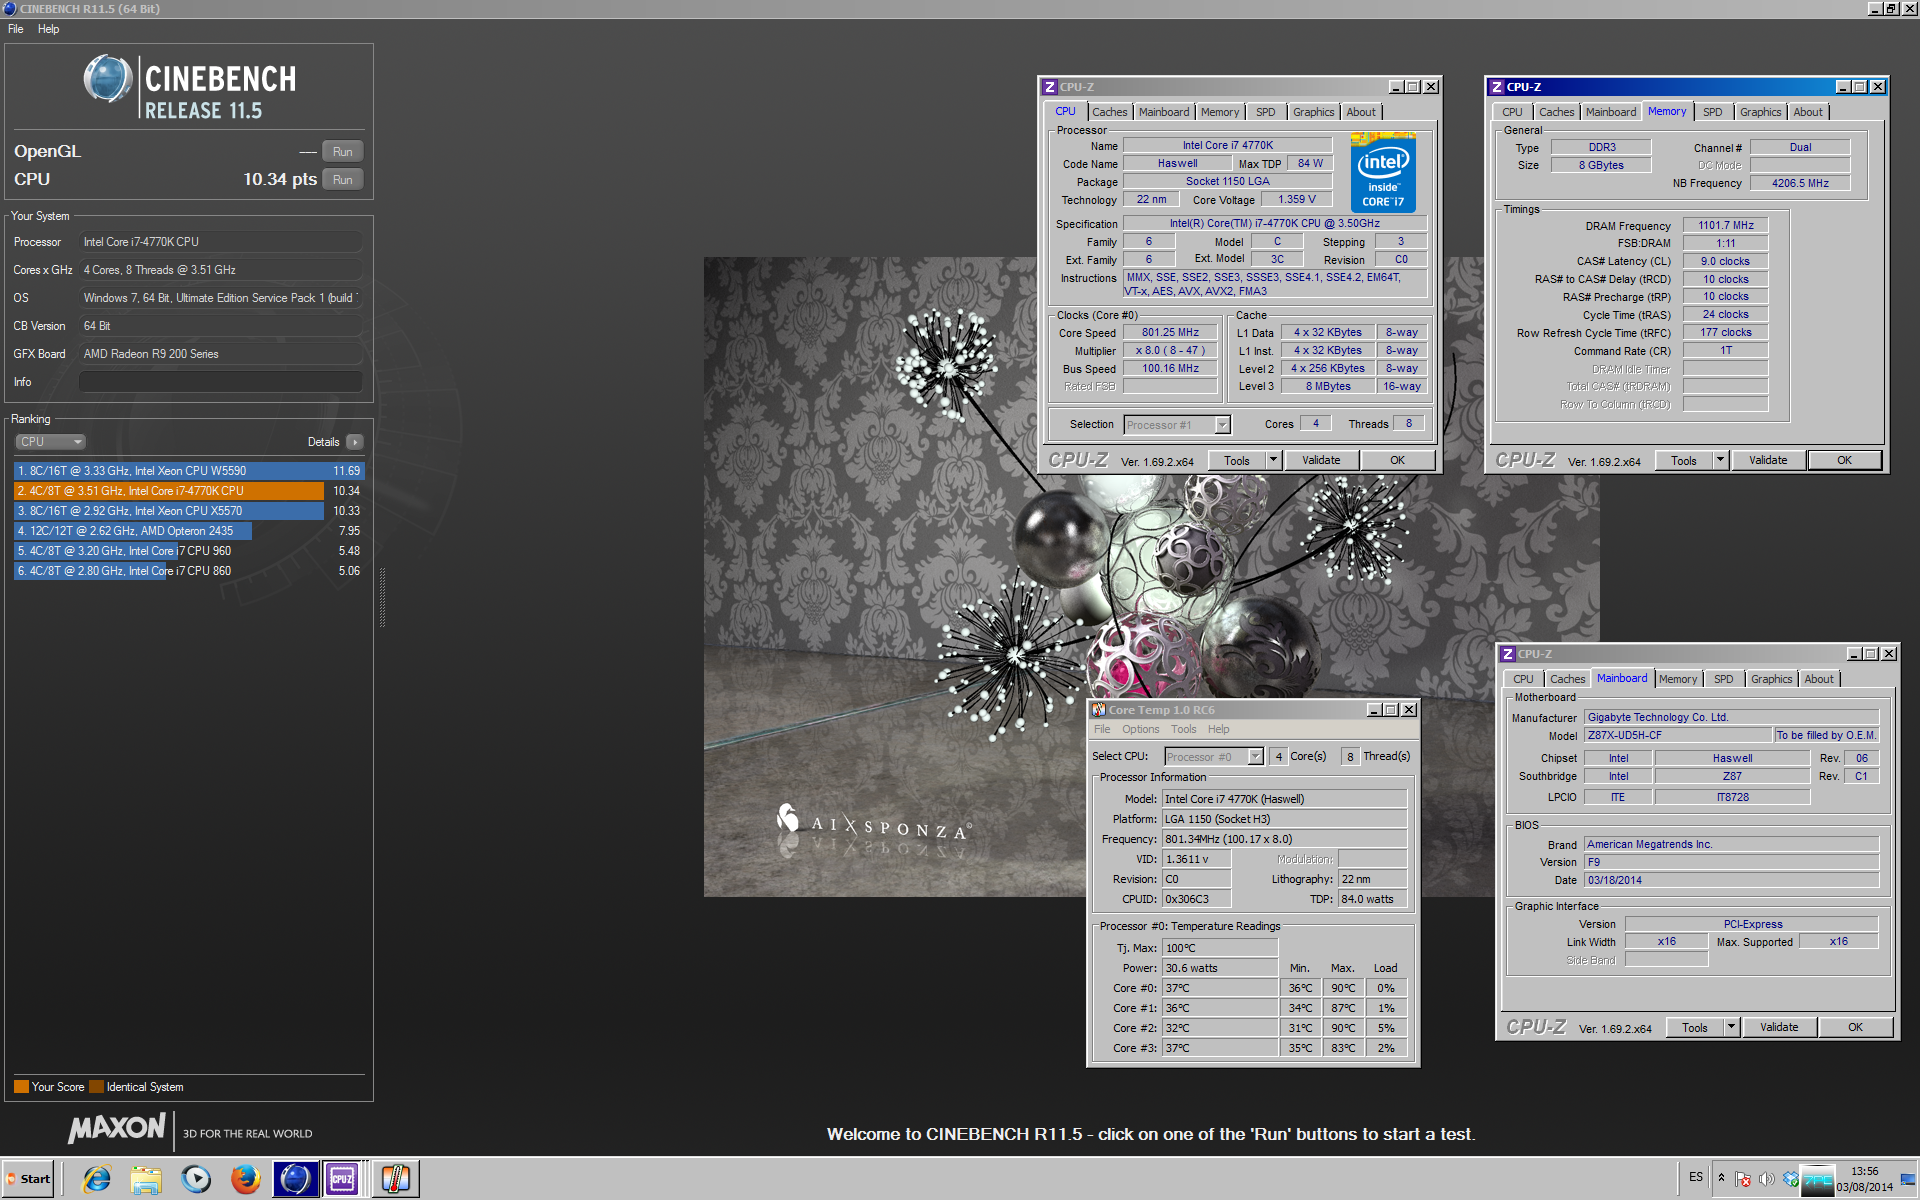Screen dimensions: 1920x1200
Task: Click the Show Desktop tray icon
Action: tap(1908, 1180)
